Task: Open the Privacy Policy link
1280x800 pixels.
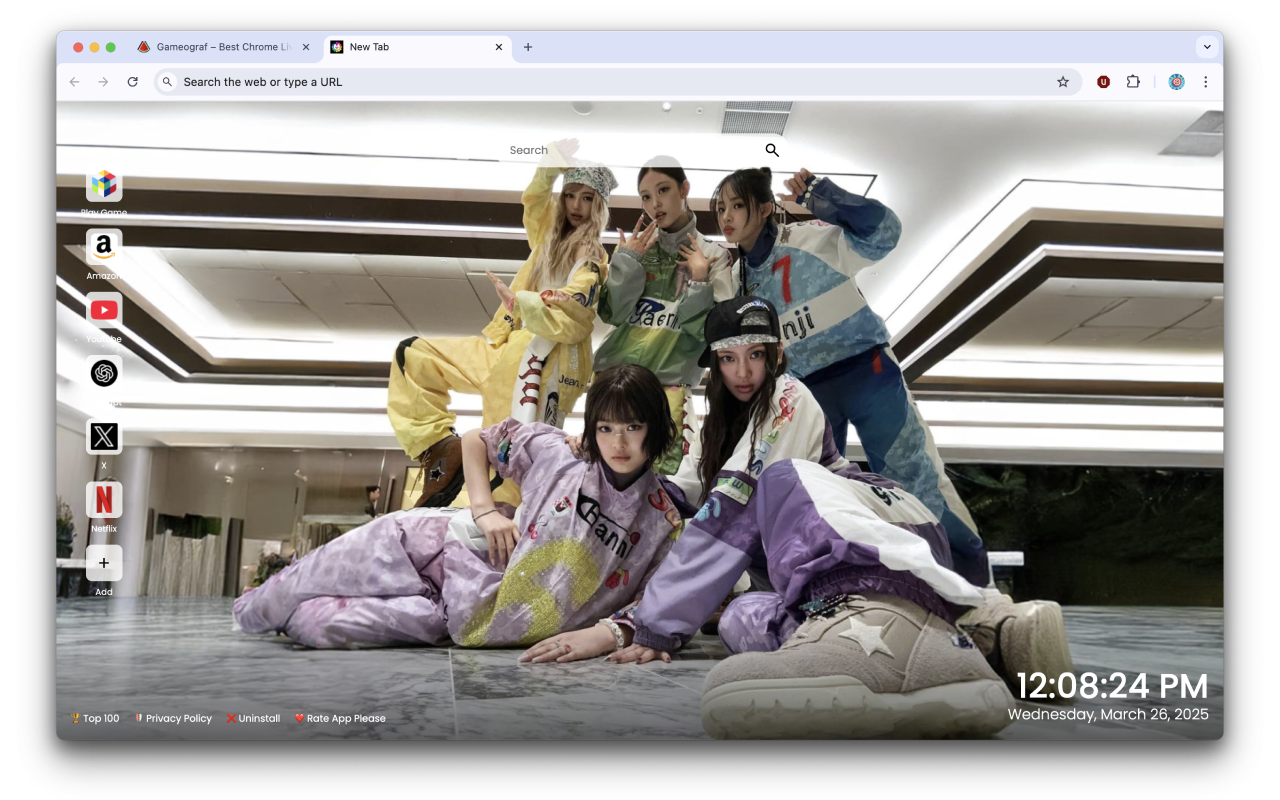Action: click(174, 718)
